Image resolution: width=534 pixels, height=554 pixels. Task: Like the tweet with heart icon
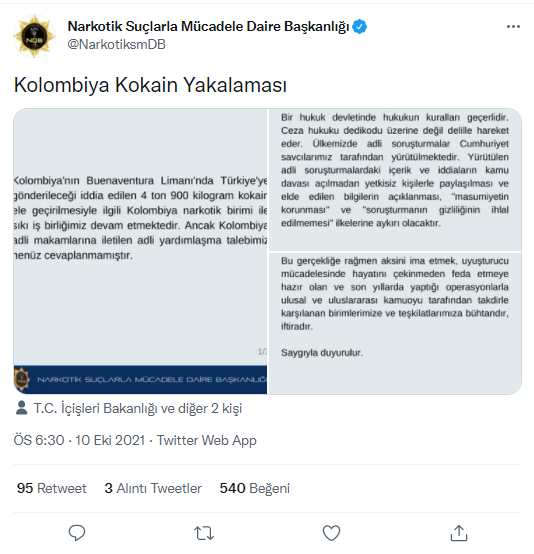[x=331, y=533]
